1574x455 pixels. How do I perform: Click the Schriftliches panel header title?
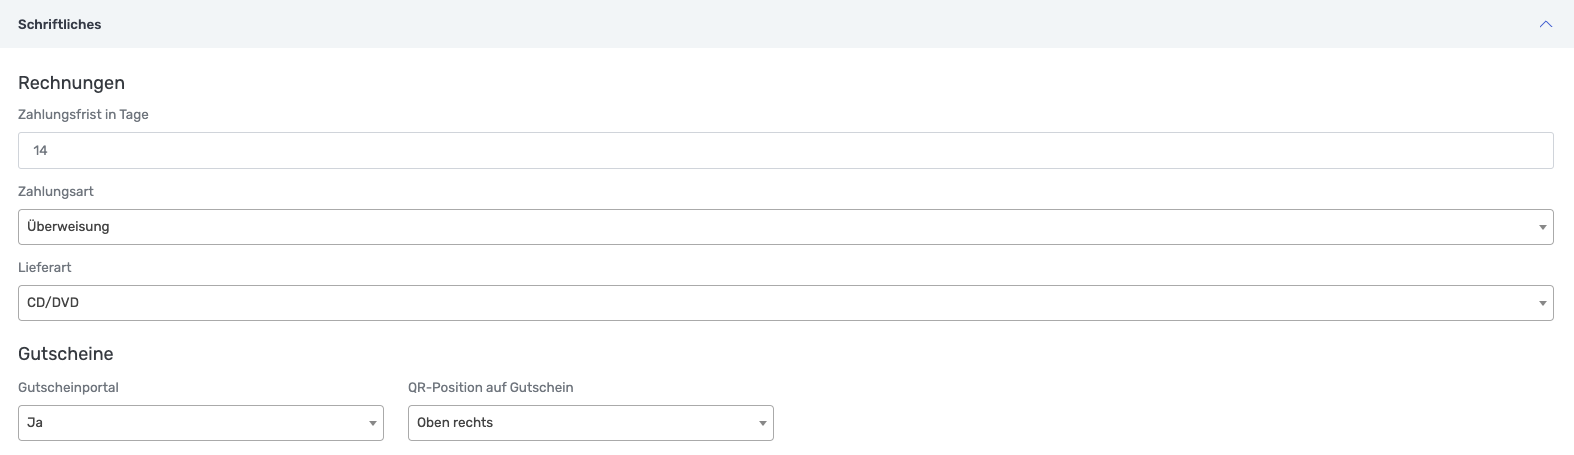60,24
